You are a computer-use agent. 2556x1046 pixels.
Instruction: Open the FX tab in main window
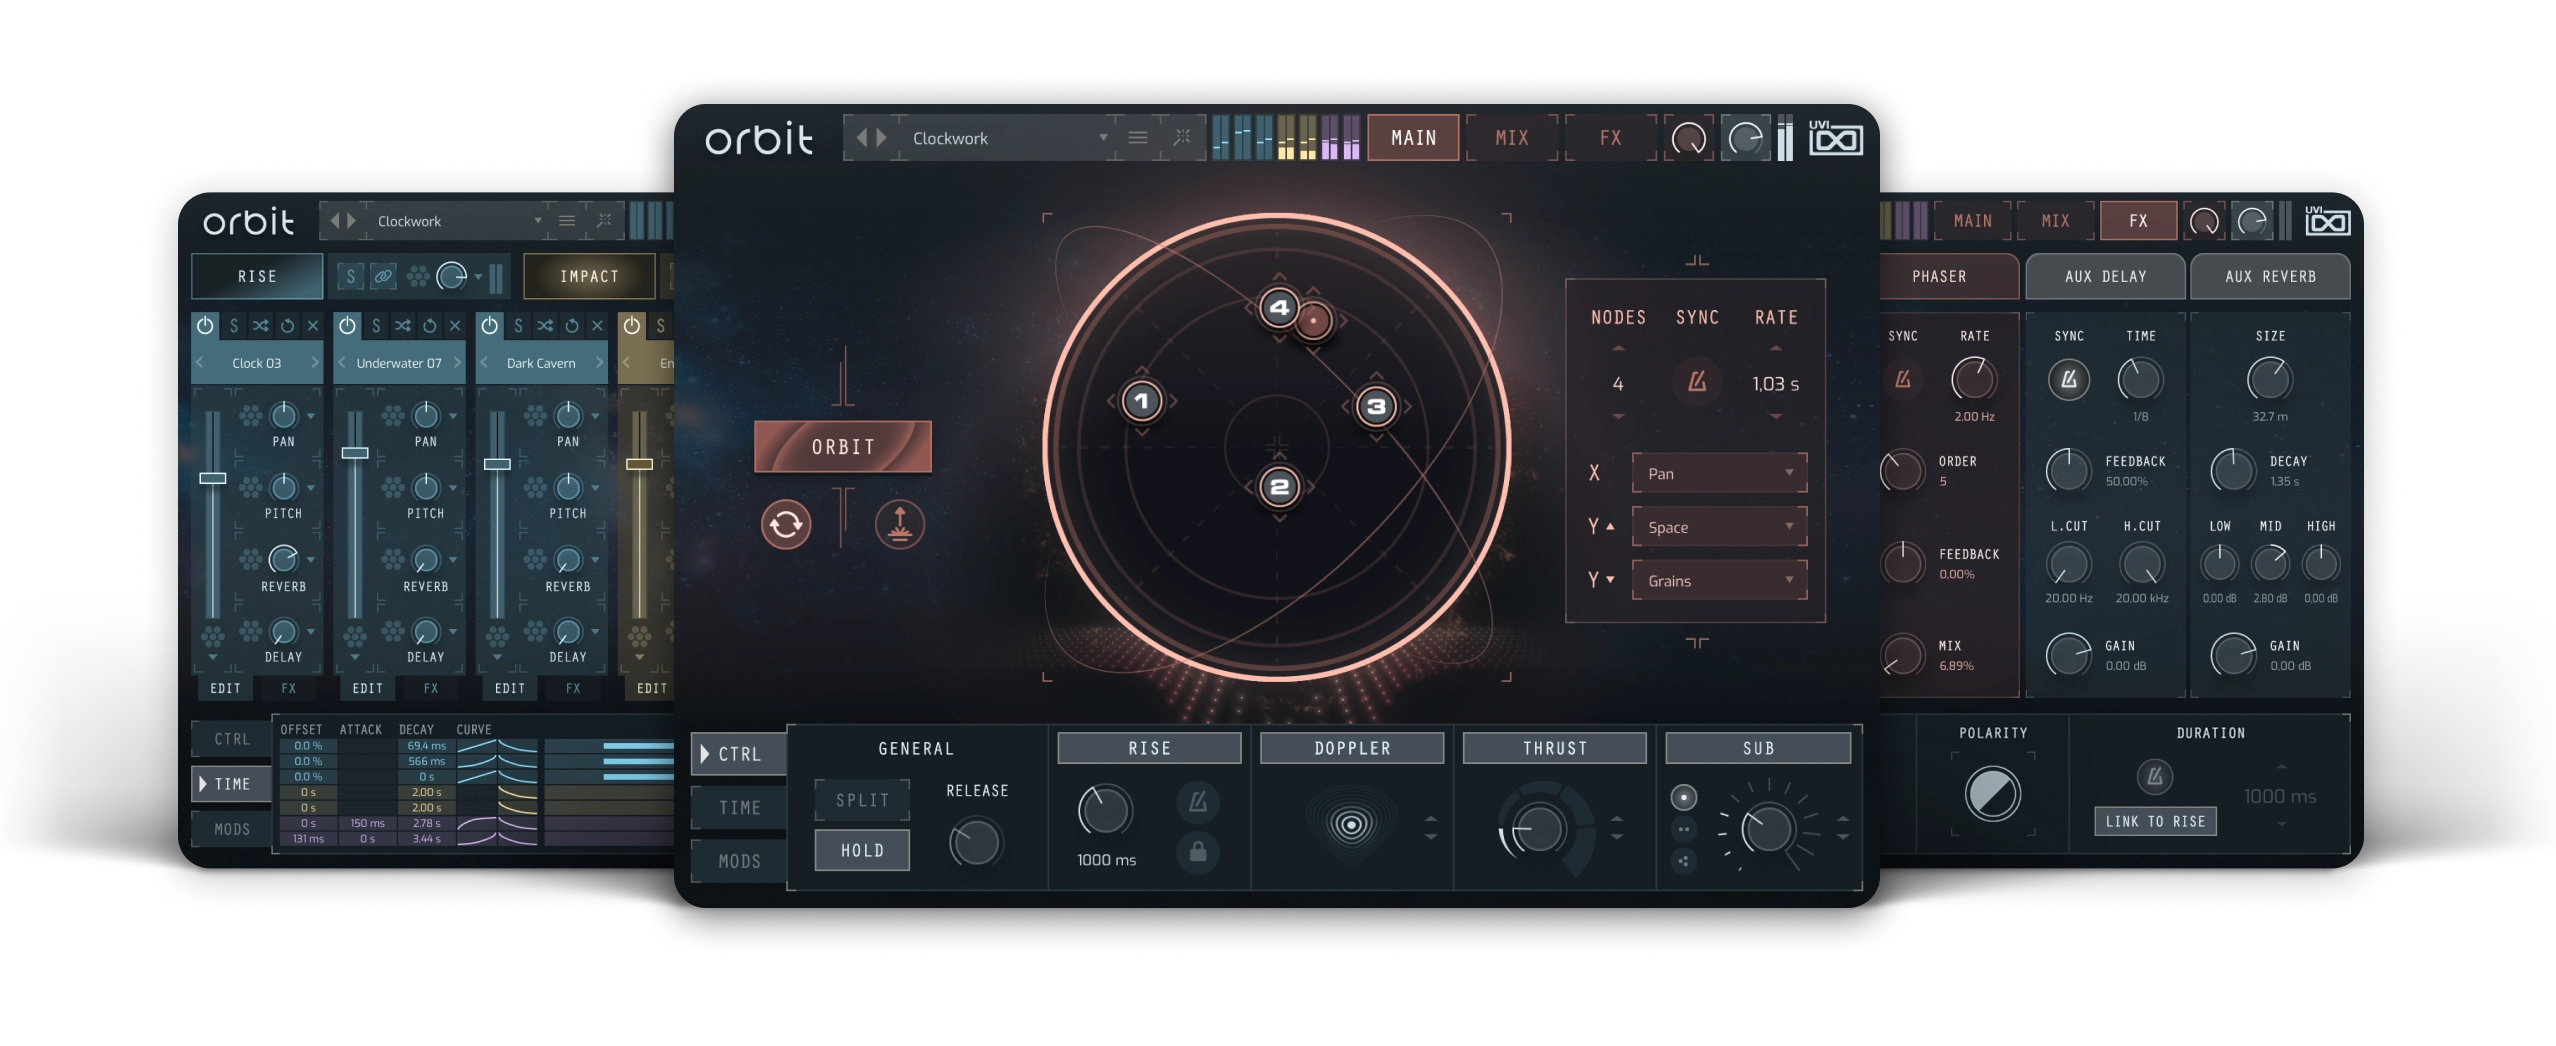1610,138
